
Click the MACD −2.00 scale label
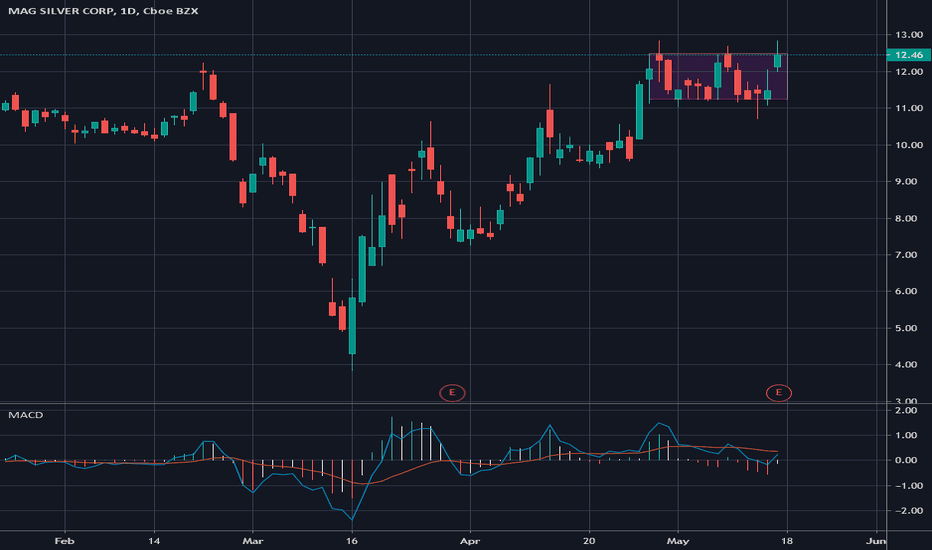pos(907,511)
